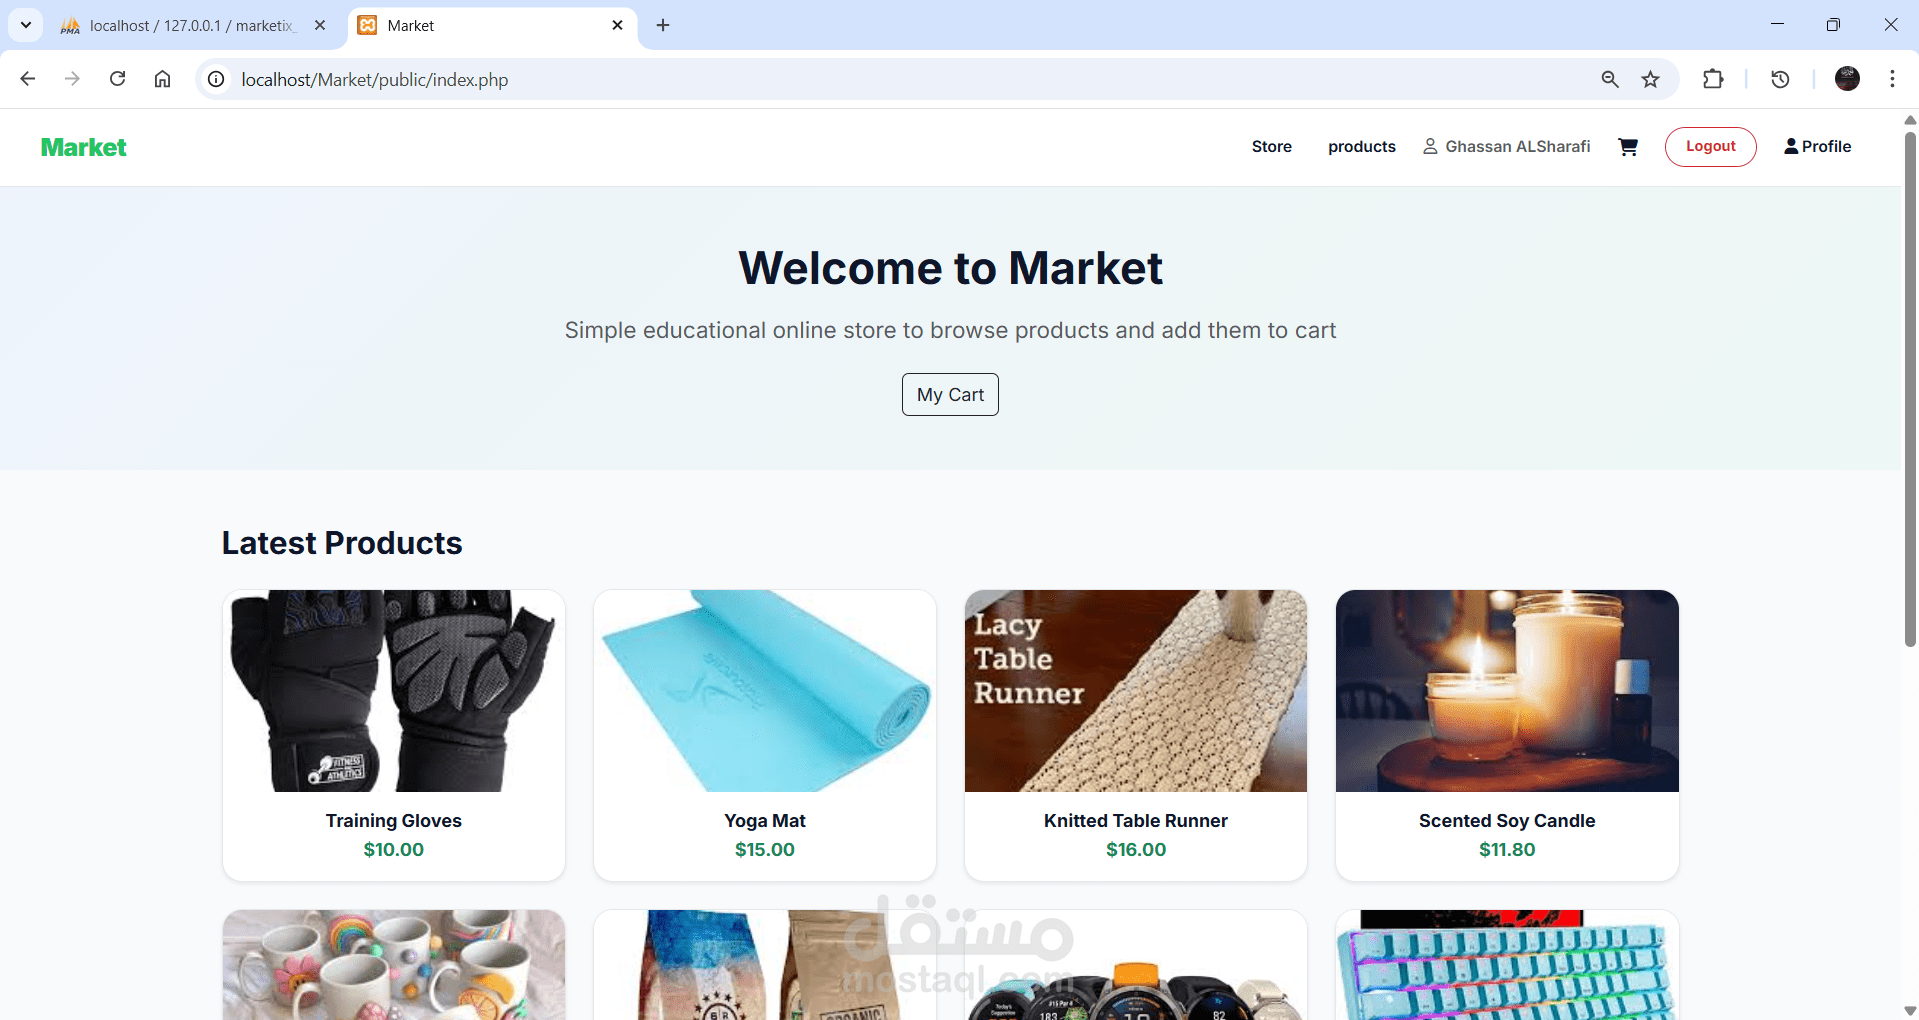Open the Profile link in navbar

pos(1817,147)
